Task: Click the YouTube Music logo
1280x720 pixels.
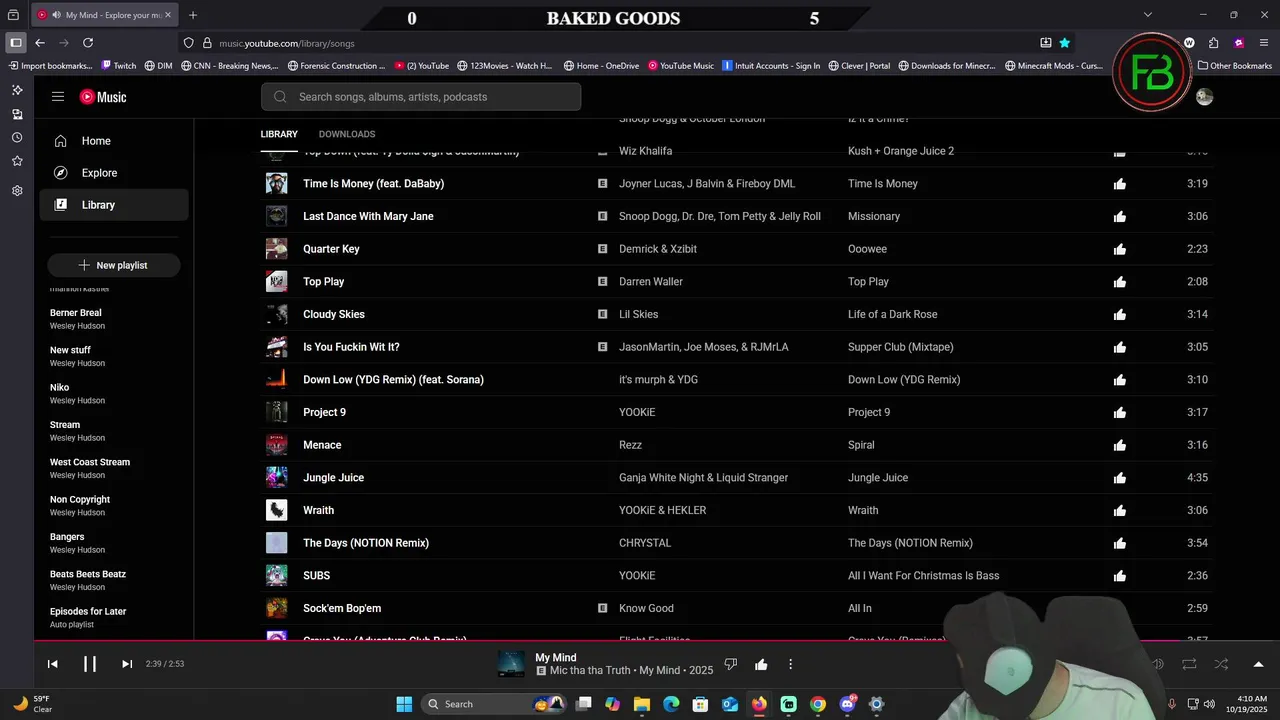Action: (103, 97)
